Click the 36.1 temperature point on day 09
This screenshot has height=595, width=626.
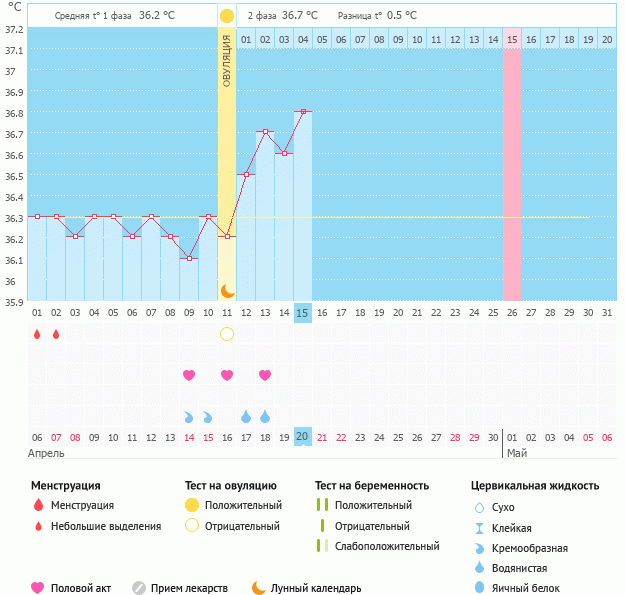click(x=189, y=258)
